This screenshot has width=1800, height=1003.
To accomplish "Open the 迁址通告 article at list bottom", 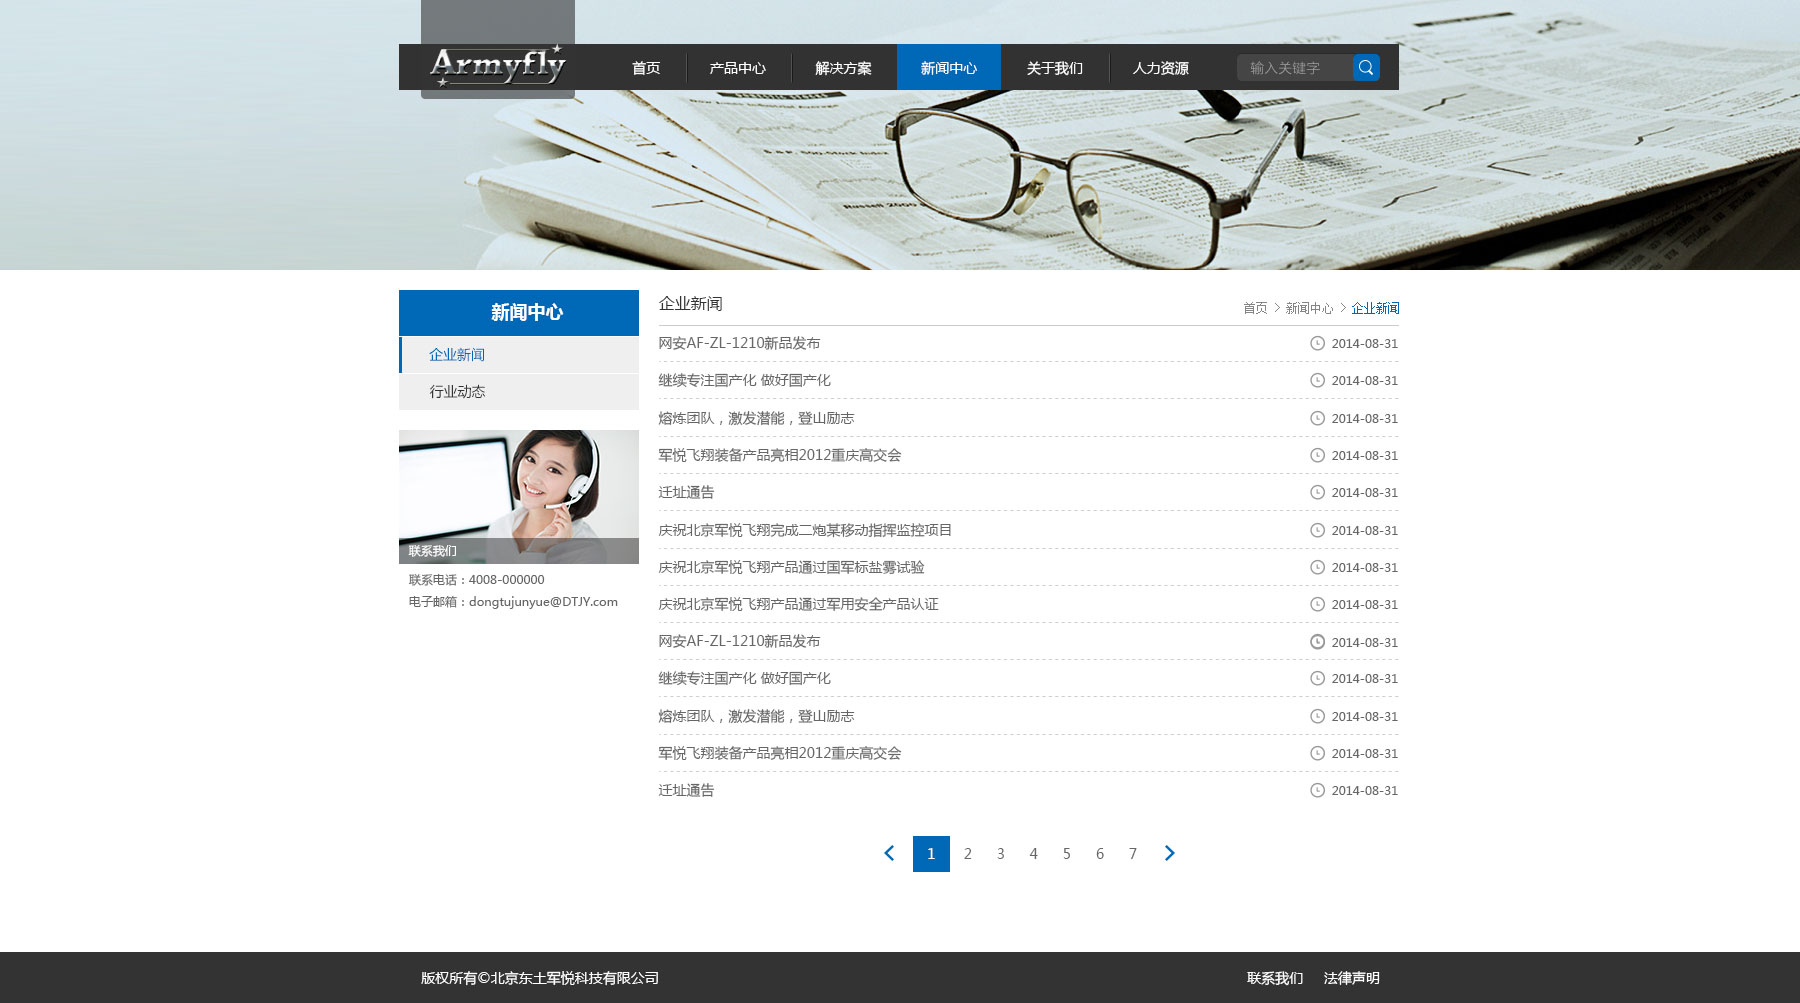I will pyautogui.click(x=686, y=790).
